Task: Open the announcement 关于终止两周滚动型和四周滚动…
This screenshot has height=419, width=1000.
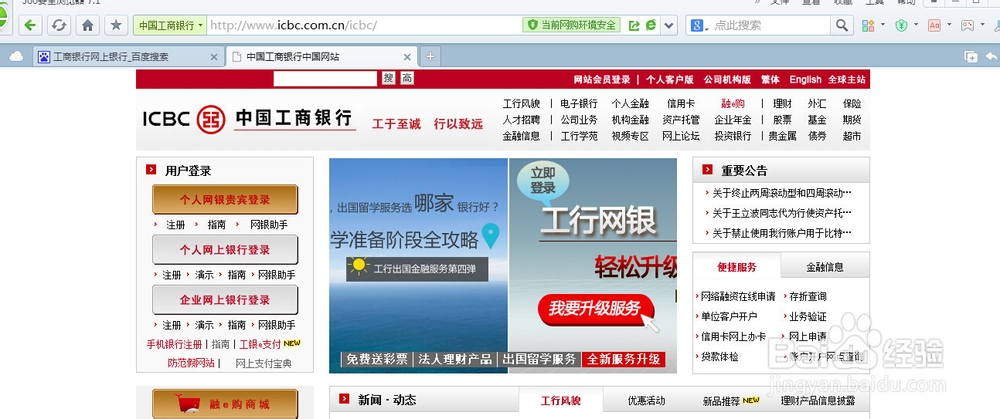Action: pos(782,193)
